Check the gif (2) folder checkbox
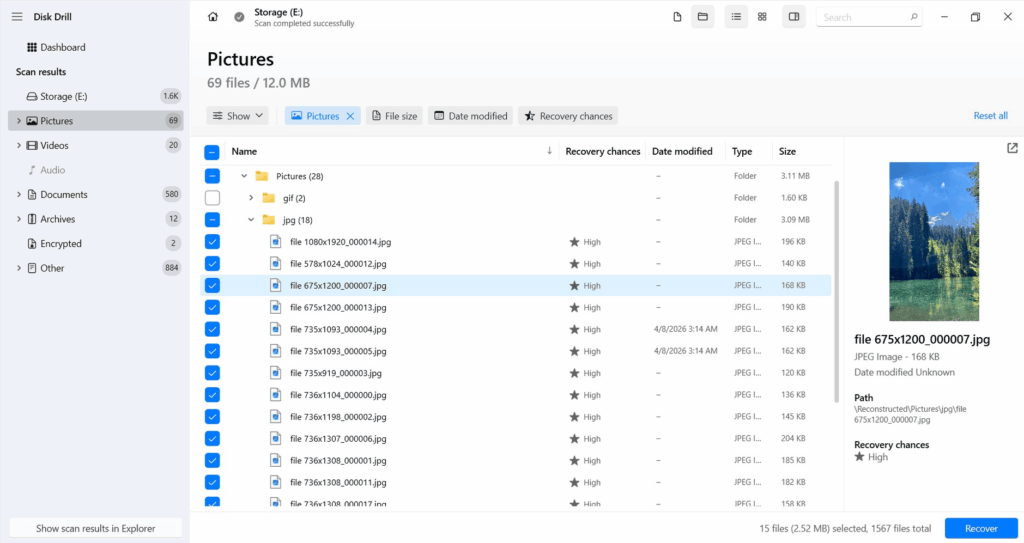The image size is (1024, 543). click(212, 198)
